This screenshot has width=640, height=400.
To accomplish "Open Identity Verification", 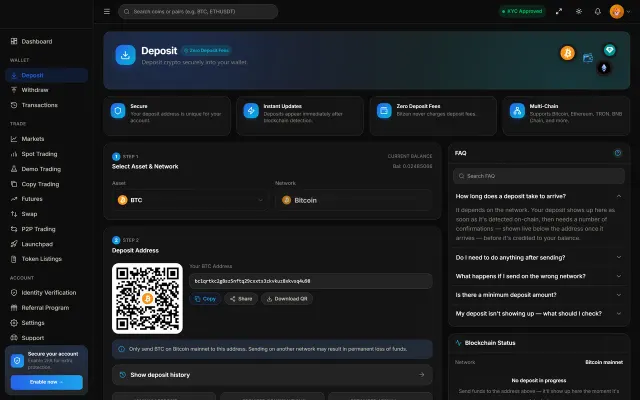I will point(47,293).
